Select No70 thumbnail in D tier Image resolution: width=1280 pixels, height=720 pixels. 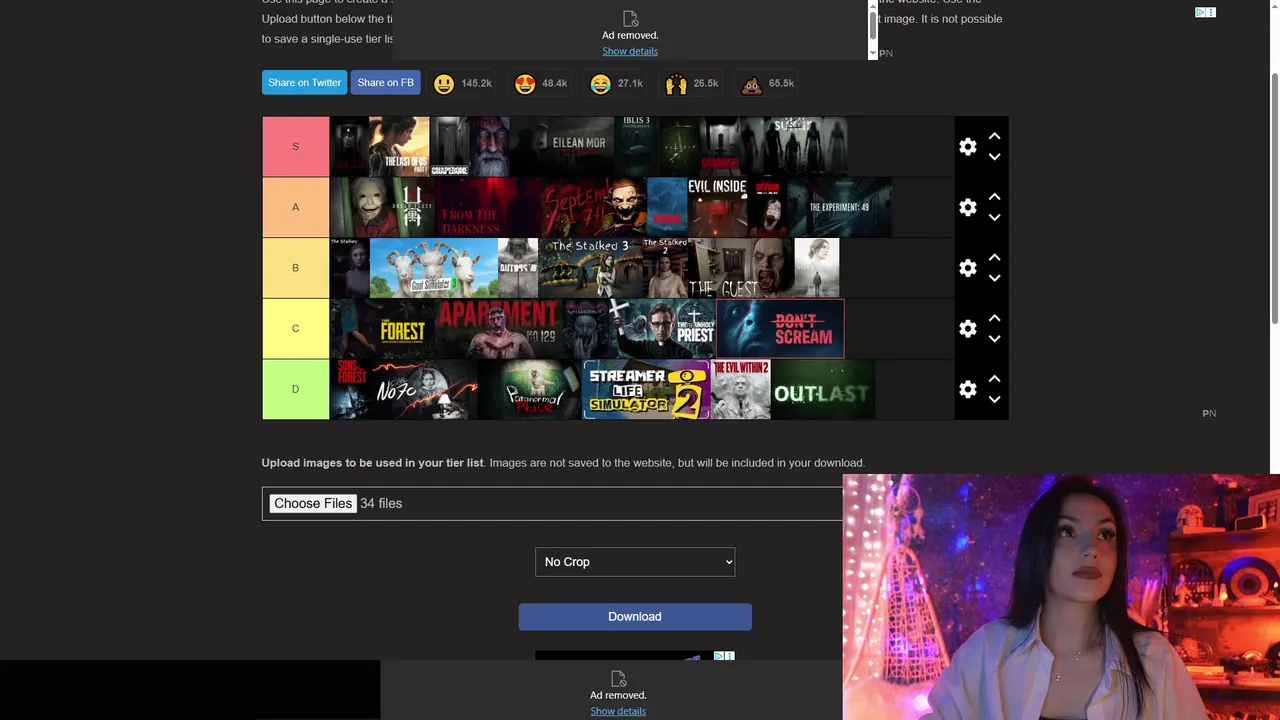425,389
